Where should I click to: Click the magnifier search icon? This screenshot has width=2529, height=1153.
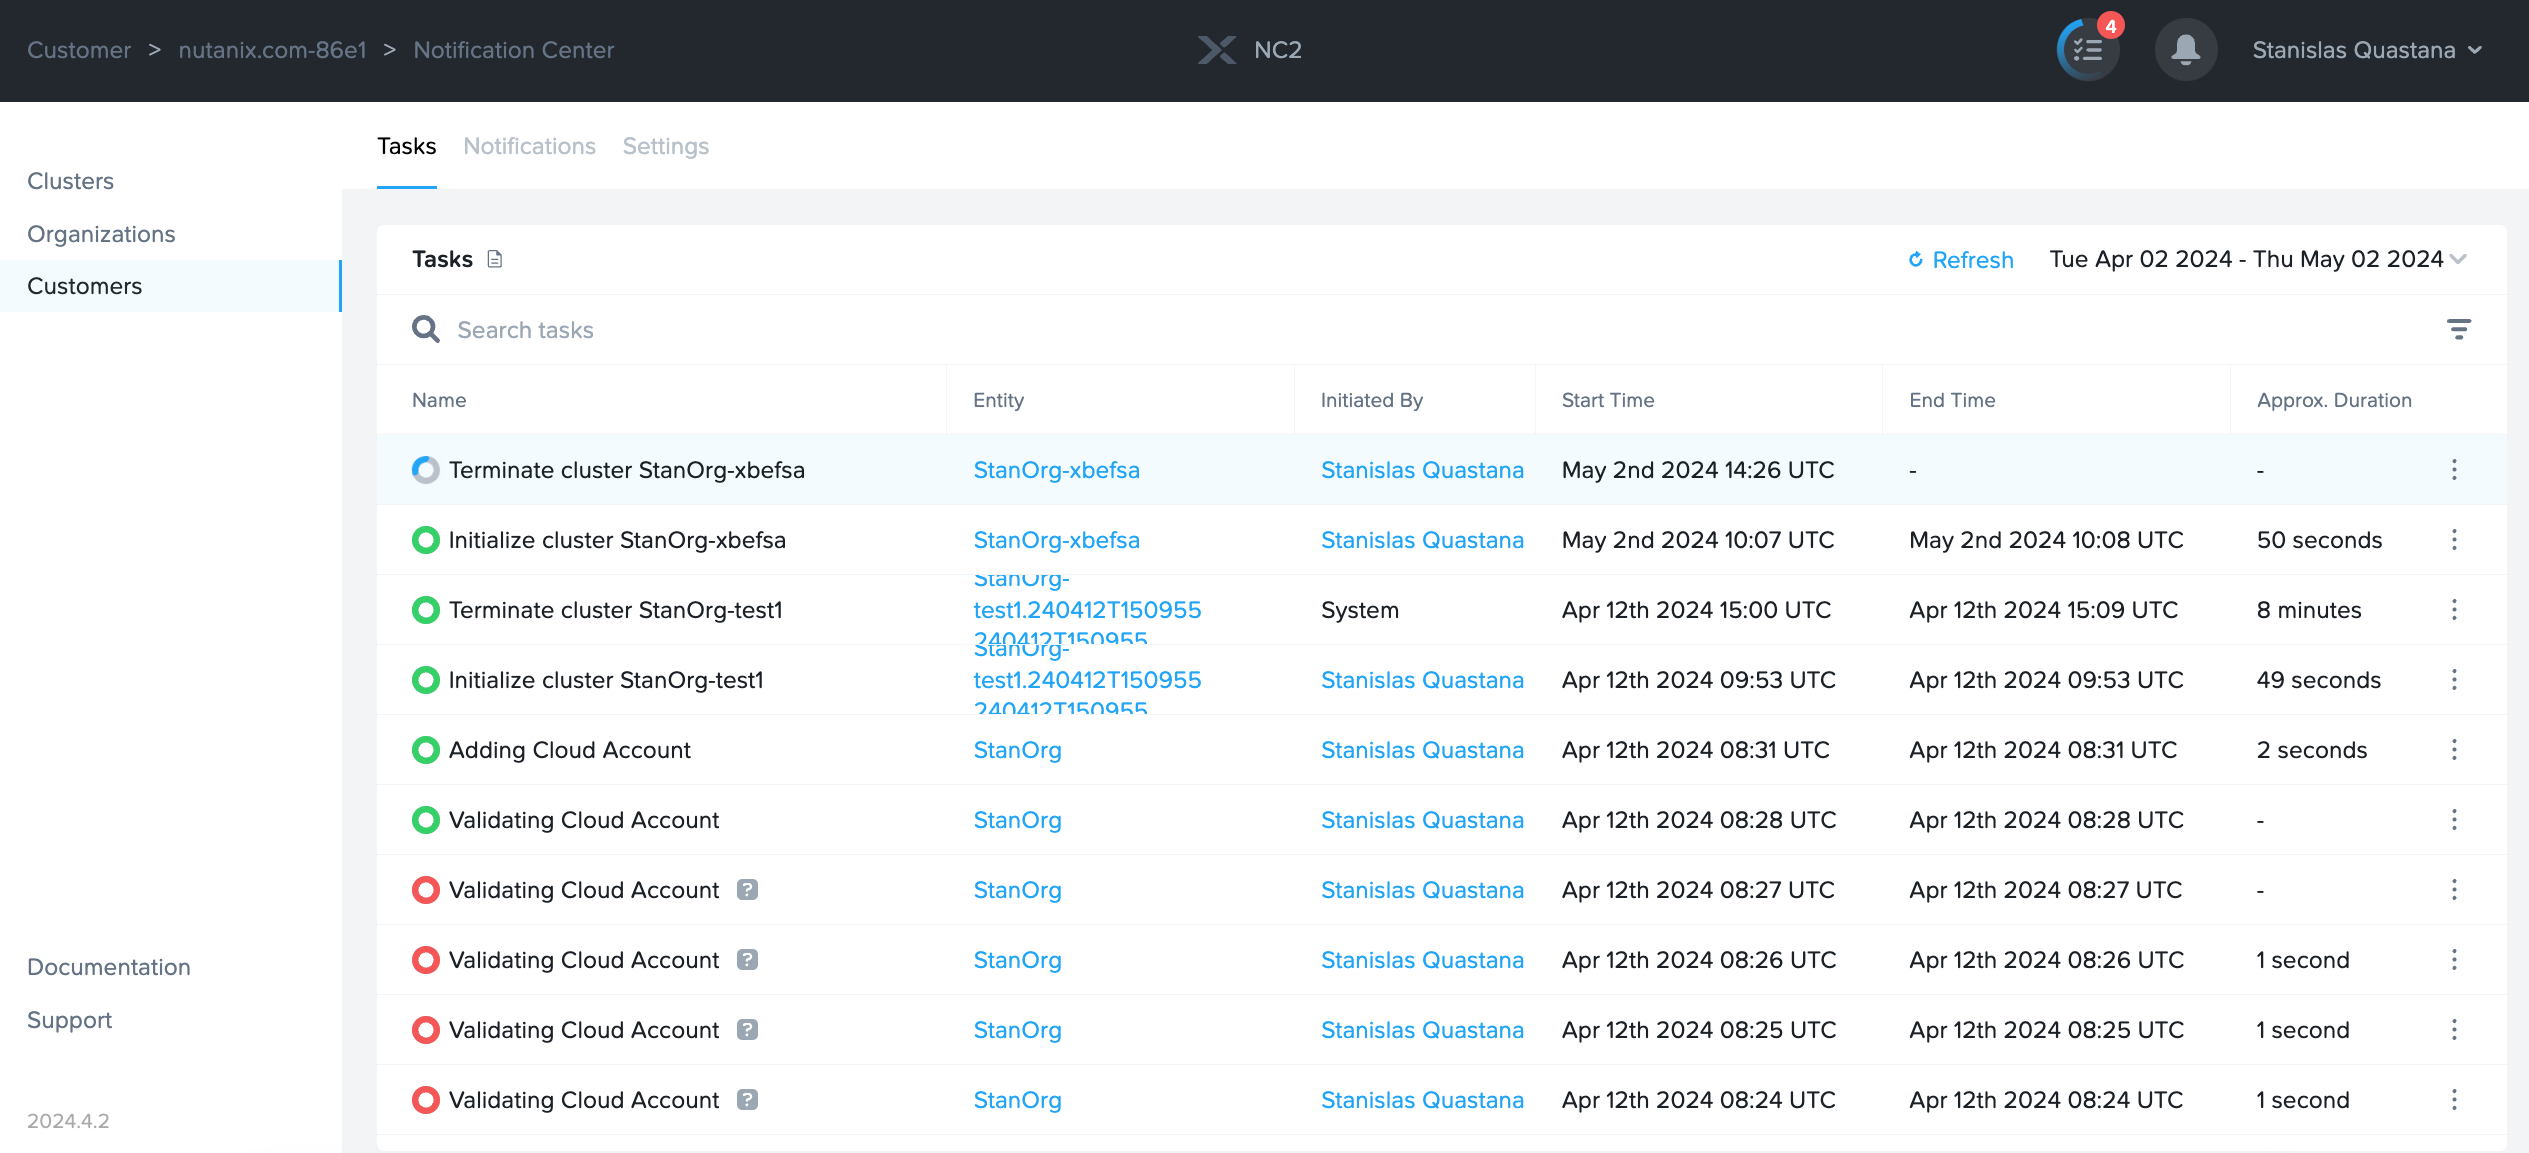(x=426, y=329)
